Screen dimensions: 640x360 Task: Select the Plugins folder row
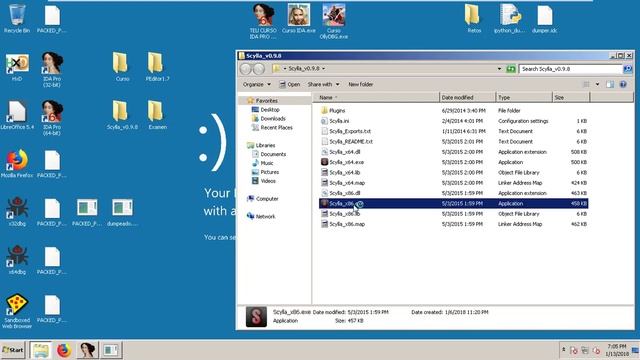(x=453, y=111)
